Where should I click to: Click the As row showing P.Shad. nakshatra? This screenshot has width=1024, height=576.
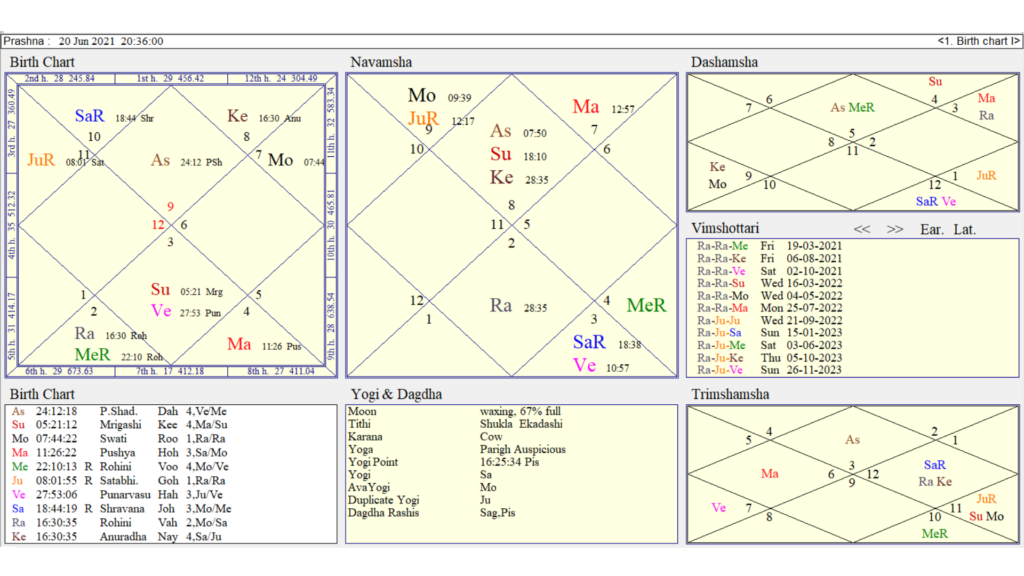click(x=120, y=411)
